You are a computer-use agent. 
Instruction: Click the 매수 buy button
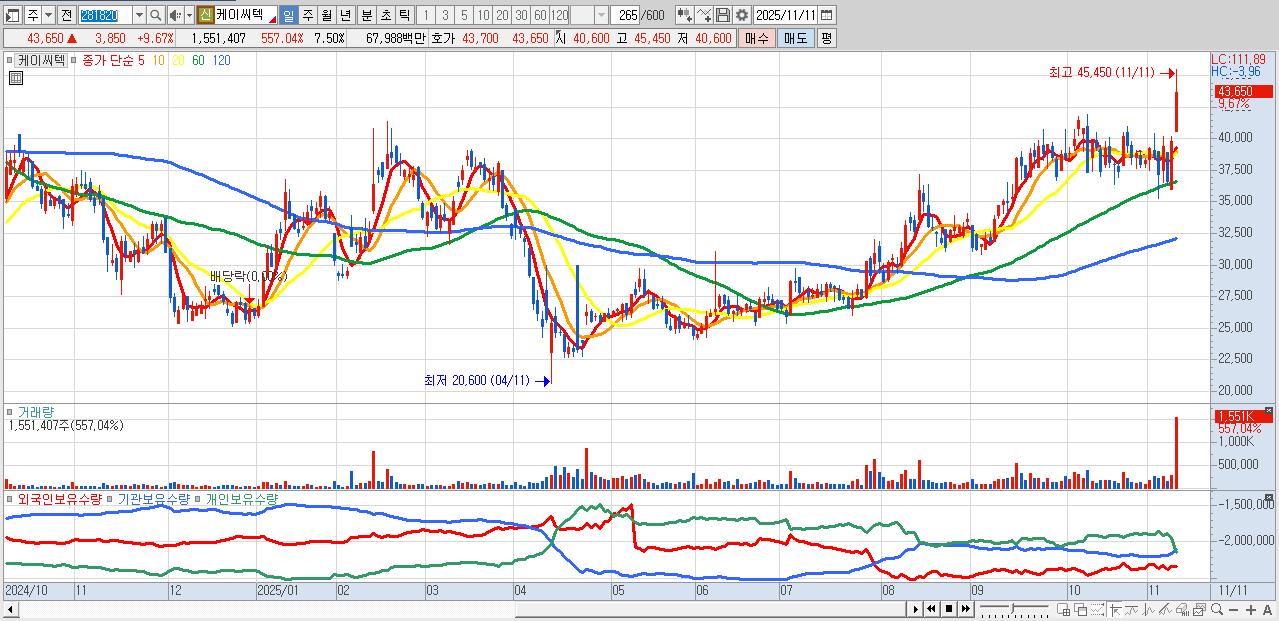(x=756, y=38)
